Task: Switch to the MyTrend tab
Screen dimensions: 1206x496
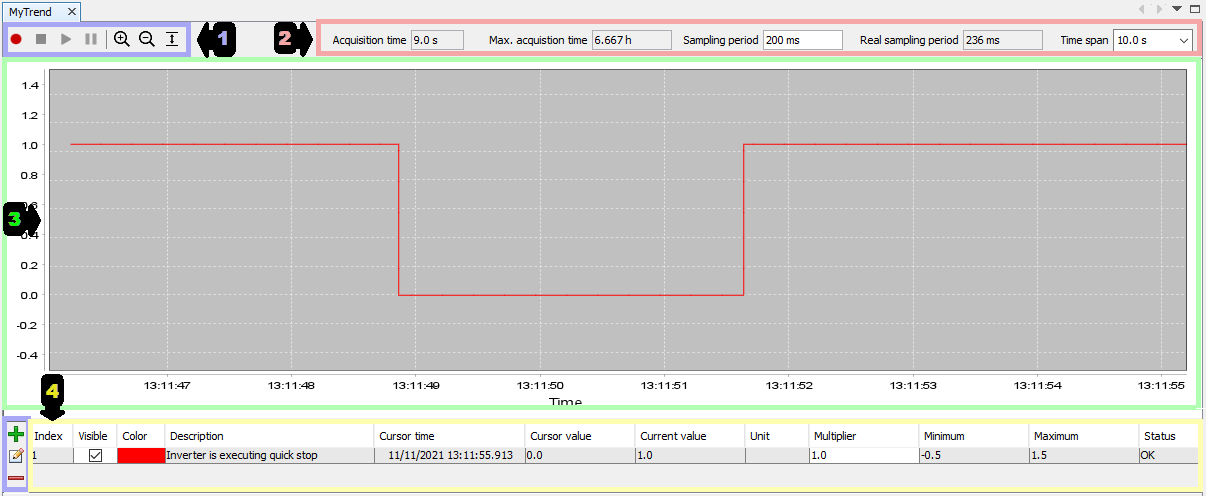Action: pos(30,11)
